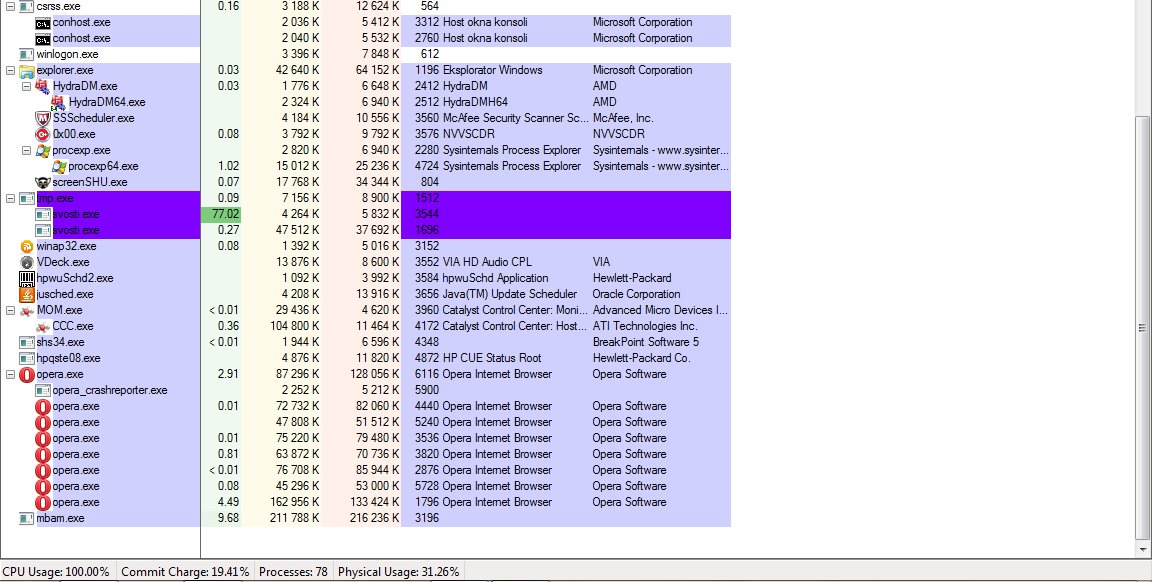Viewport: 1152px width, 582px height.
Task: Collapse the csrss.exe process tree
Action: [x=10, y=7]
